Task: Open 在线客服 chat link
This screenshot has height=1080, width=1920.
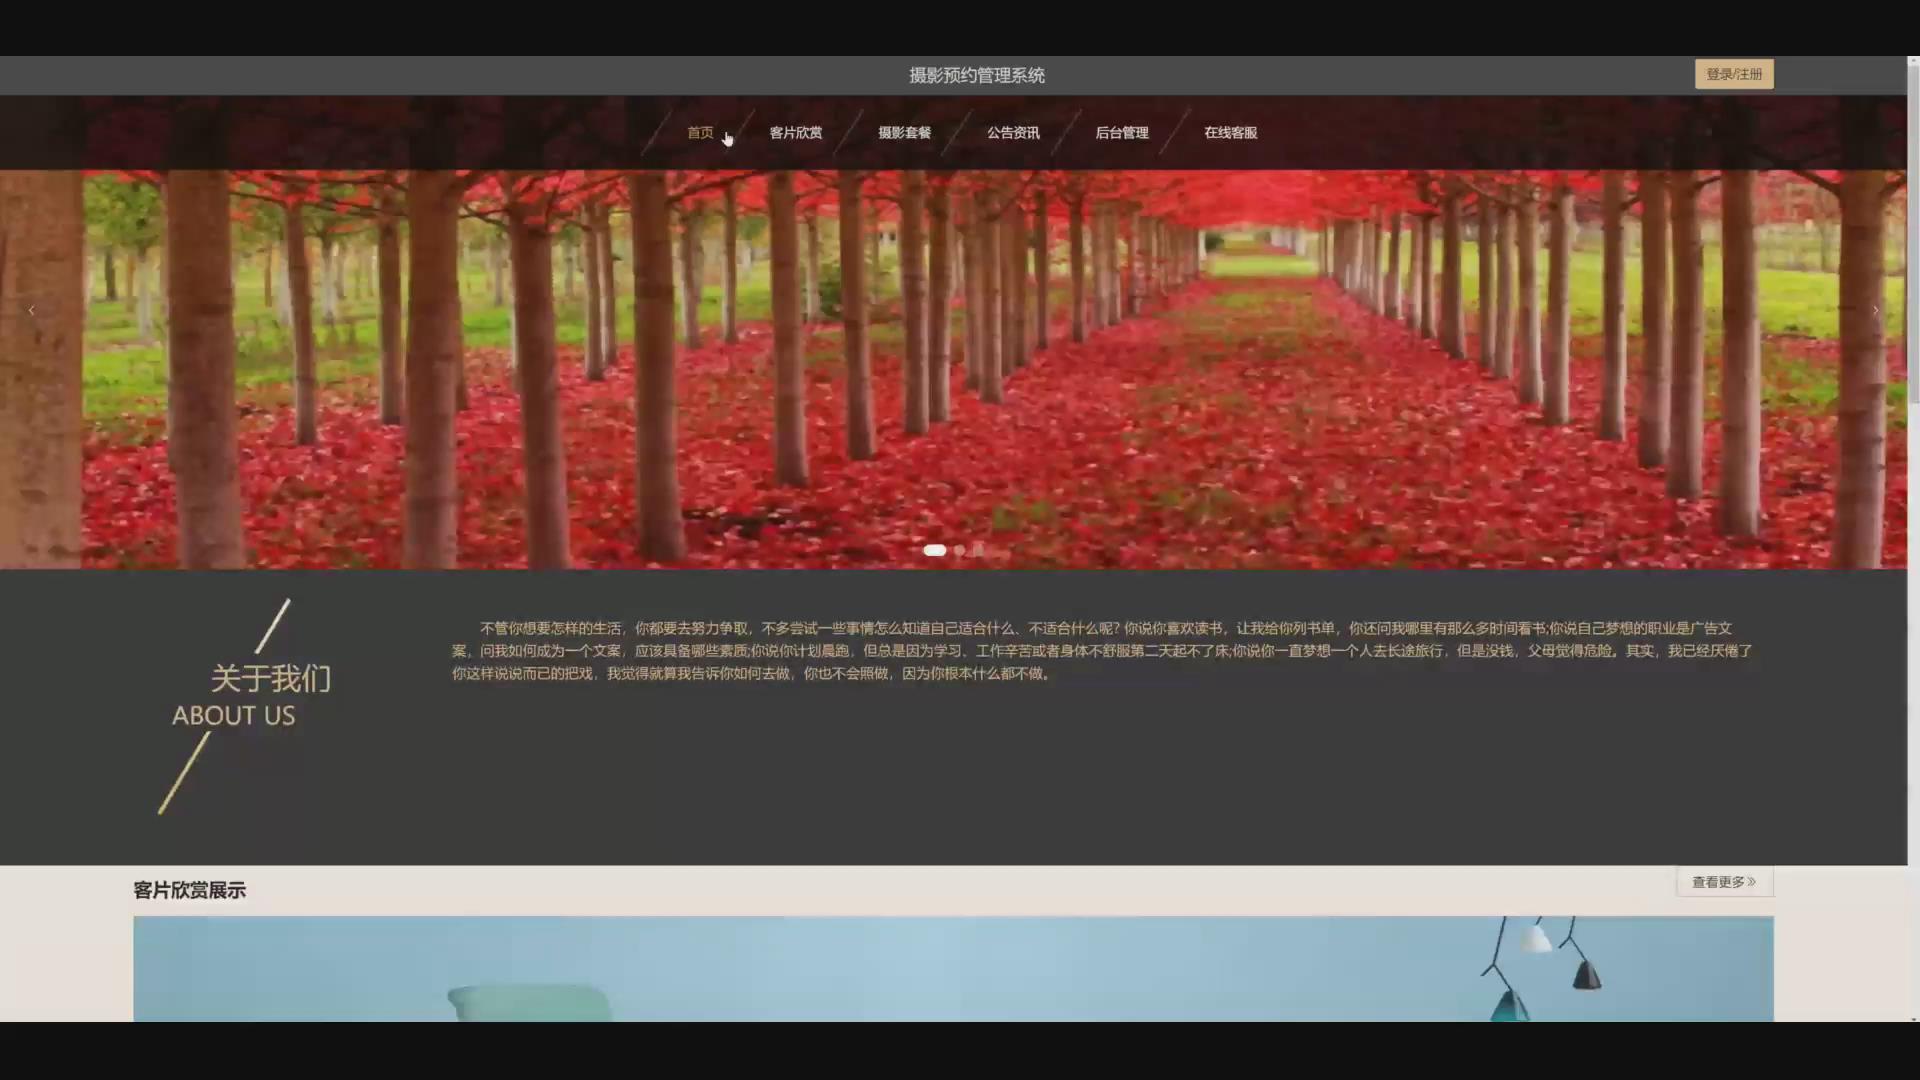Action: tap(1230, 133)
